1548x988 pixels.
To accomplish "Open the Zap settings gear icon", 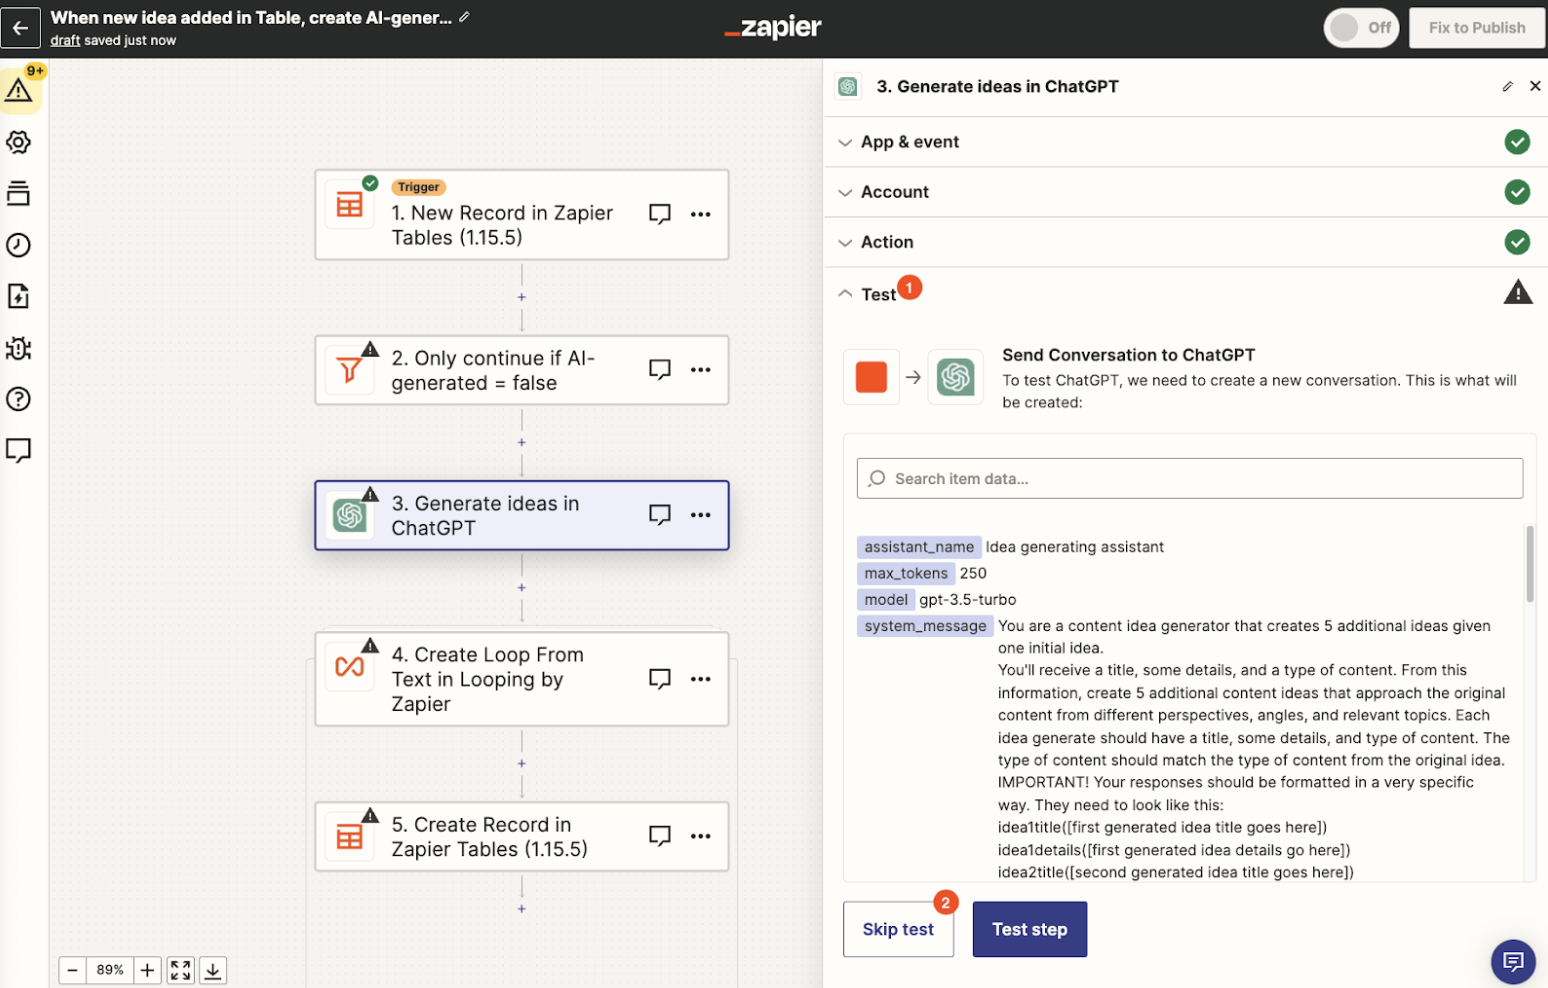I will [x=19, y=142].
